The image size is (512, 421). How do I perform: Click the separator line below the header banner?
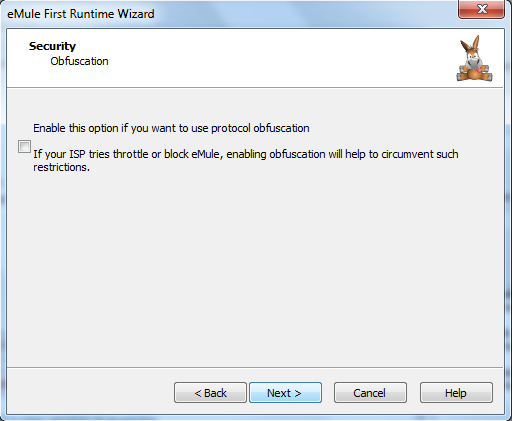[255, 88]
